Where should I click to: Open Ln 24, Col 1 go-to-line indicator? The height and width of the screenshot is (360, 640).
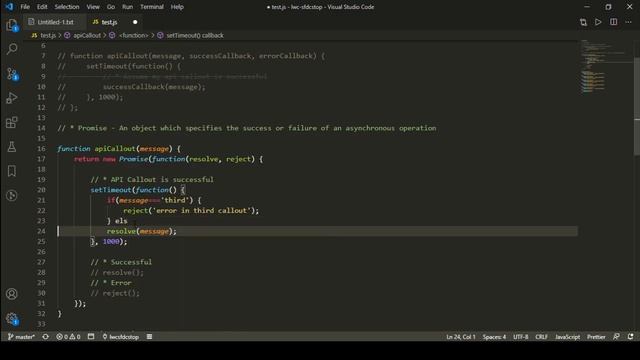[461, 337]
